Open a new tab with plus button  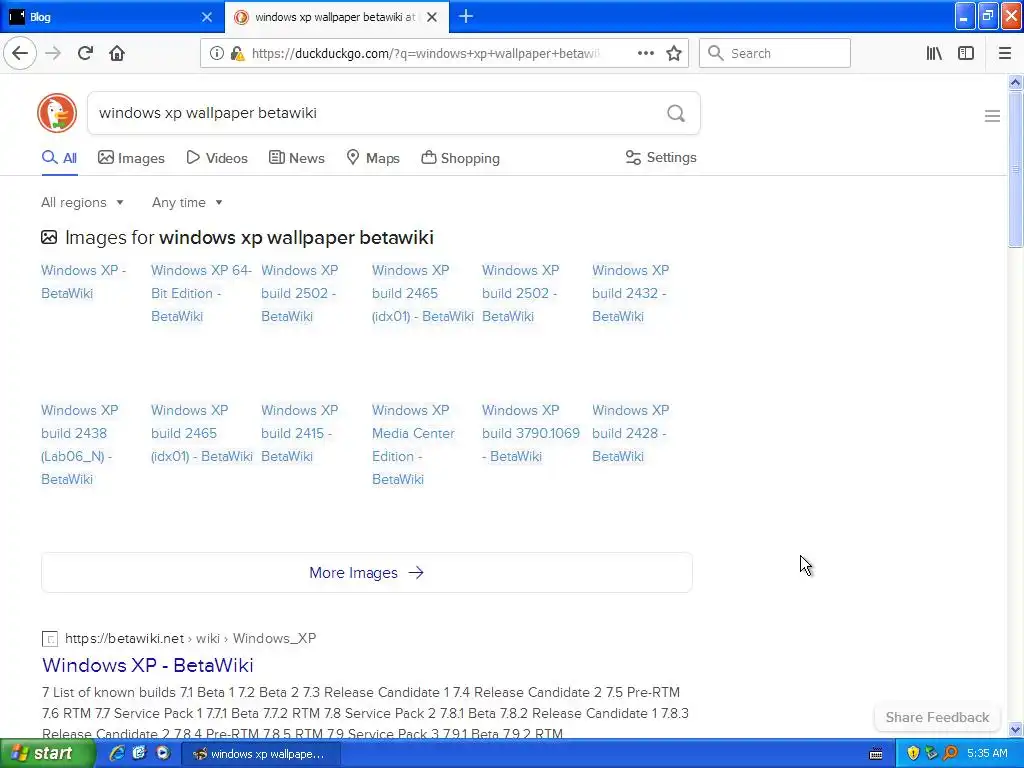point(466,17)
